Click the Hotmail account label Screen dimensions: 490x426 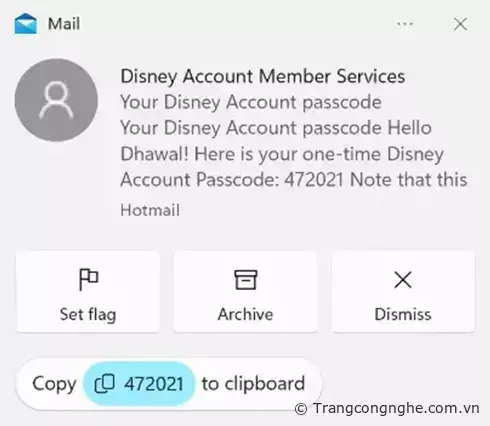(150, 210)
